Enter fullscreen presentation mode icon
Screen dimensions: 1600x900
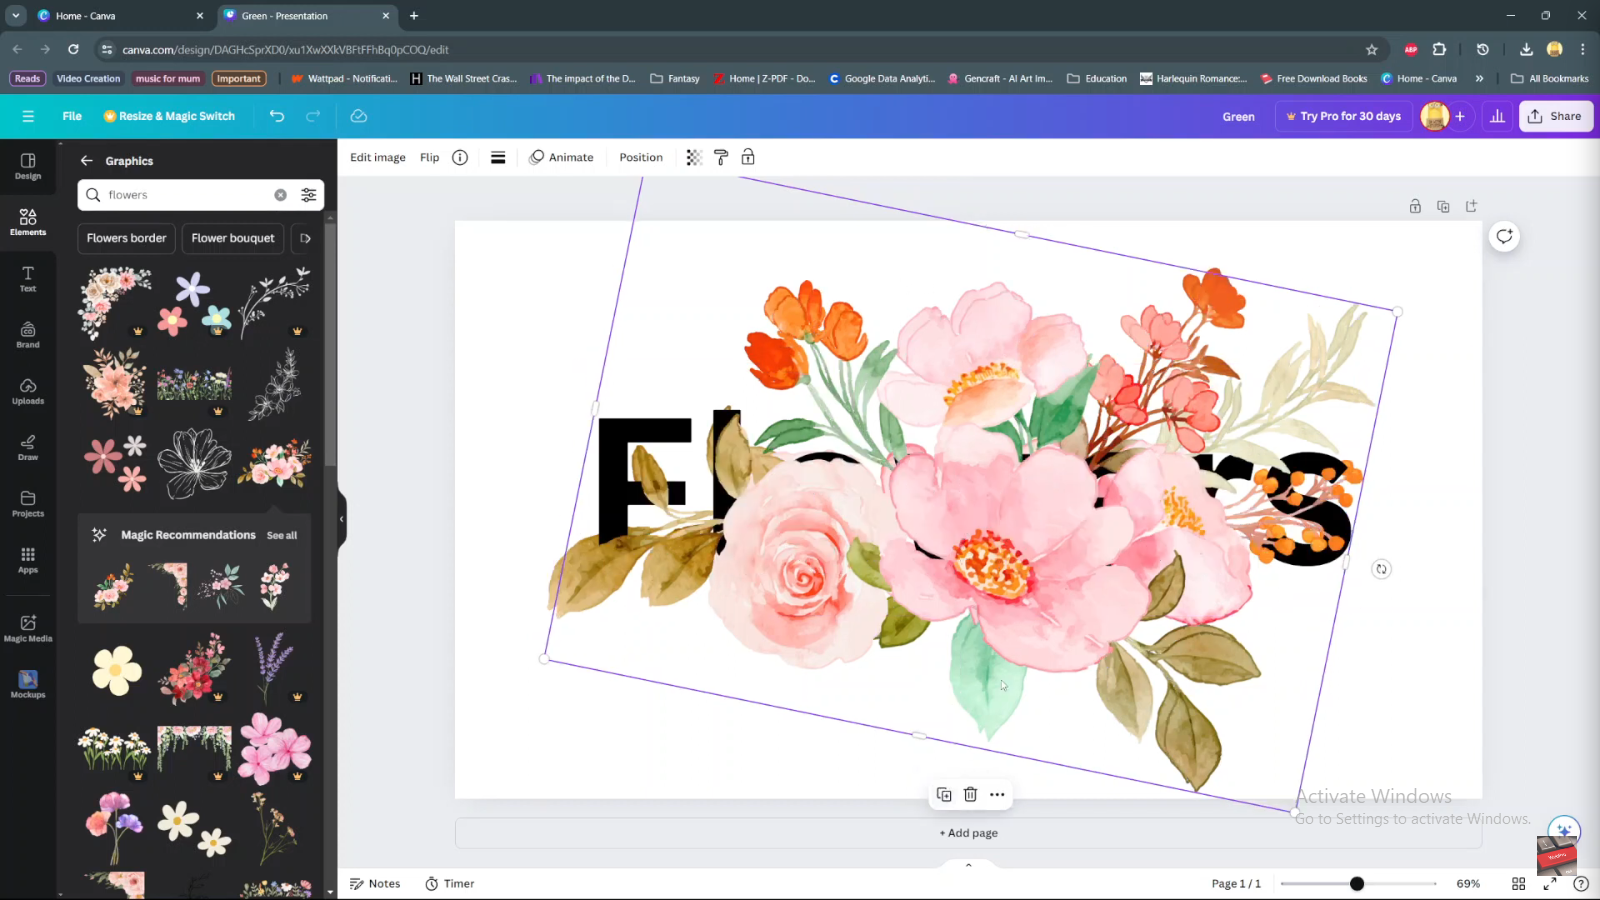click(x=1550, y=884)
